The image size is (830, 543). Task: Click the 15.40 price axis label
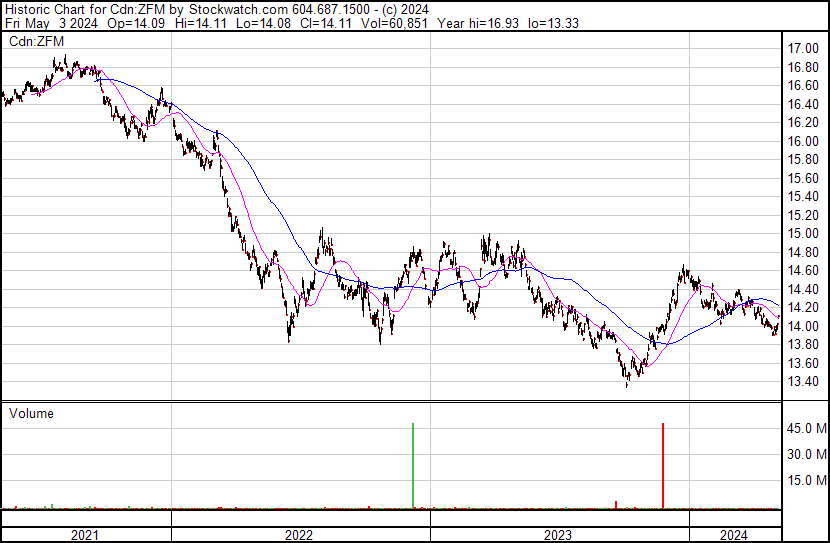click(803, 197)
